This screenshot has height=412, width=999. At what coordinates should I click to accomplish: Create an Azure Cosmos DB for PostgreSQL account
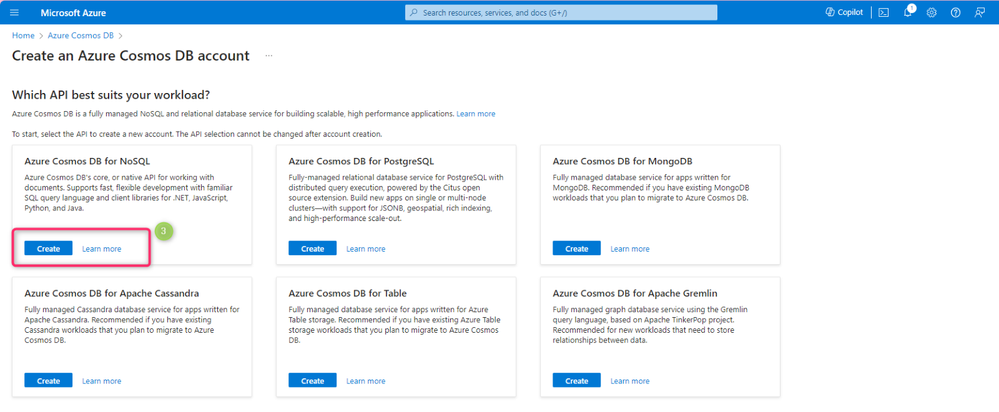pyautogui.click(x=312, y=248)
